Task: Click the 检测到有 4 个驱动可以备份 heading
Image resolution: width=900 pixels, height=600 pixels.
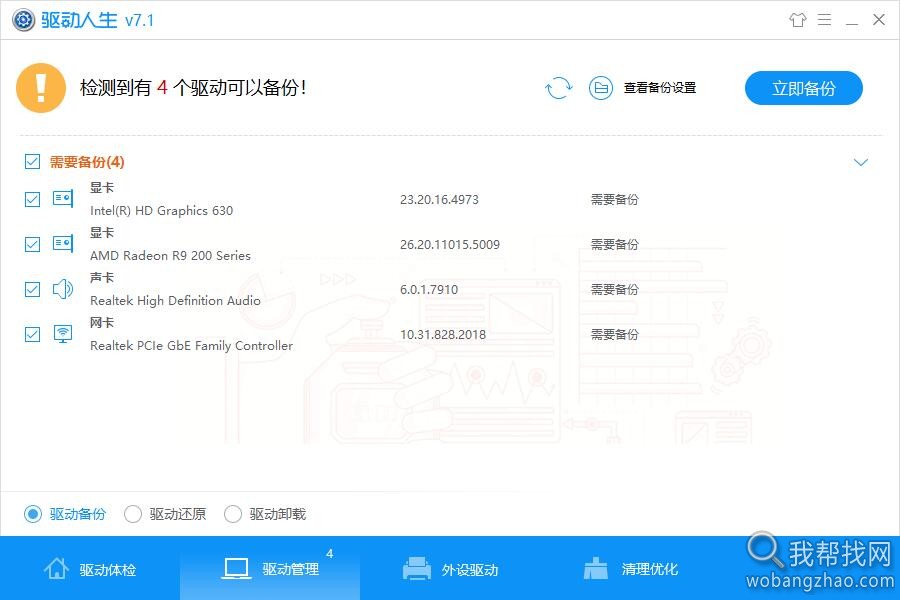Action: [x=193, y=88]
